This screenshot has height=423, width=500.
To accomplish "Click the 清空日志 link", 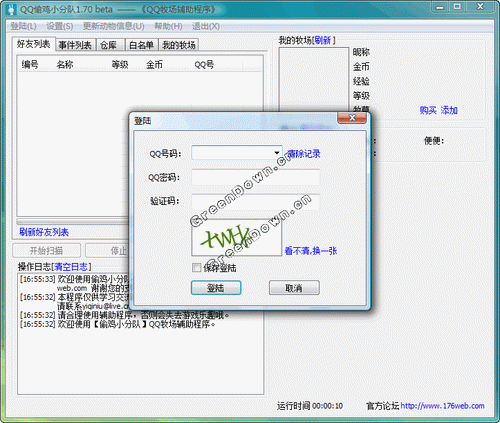I will pos(71,267).
